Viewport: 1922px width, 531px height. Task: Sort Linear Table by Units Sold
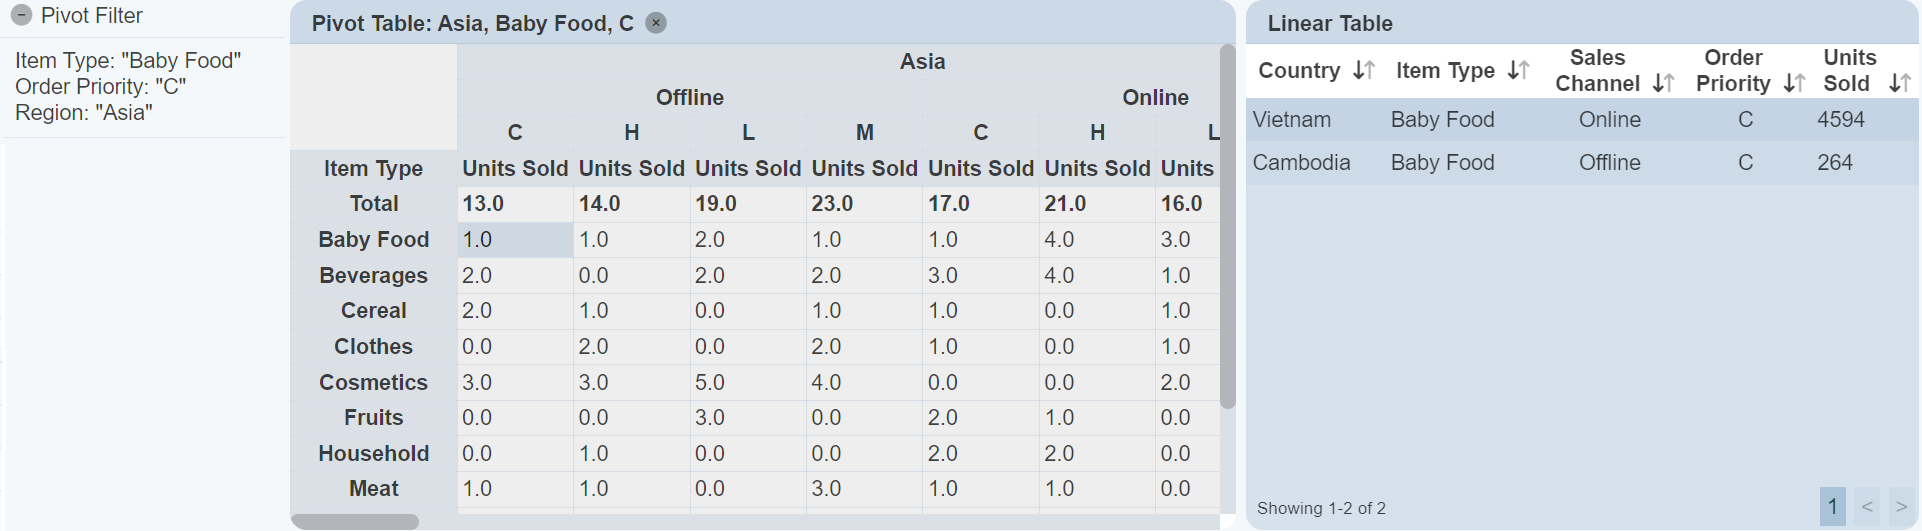pos(1899,84)
